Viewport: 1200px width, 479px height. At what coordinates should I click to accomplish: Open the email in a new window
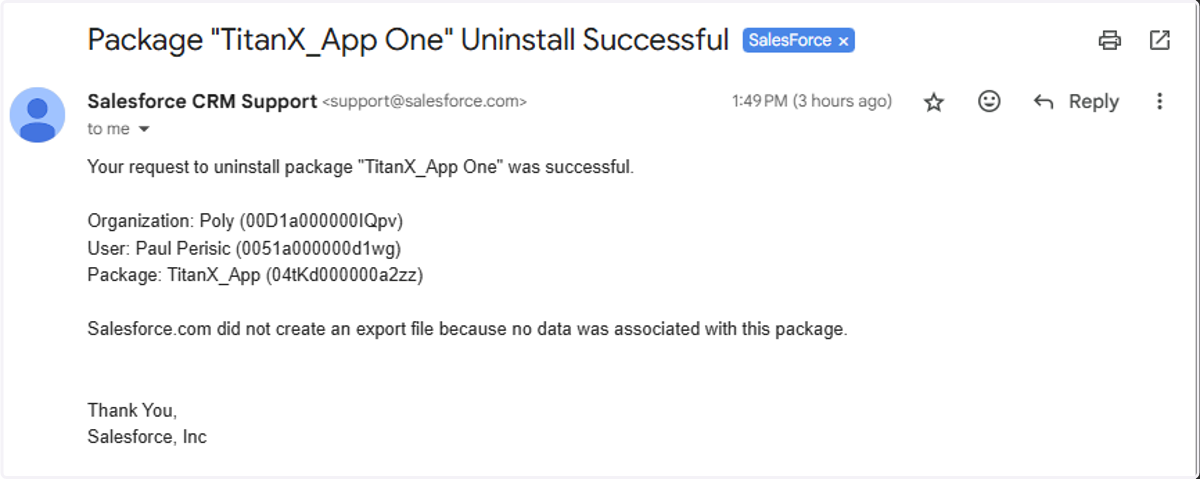[x=1159, y=40]
